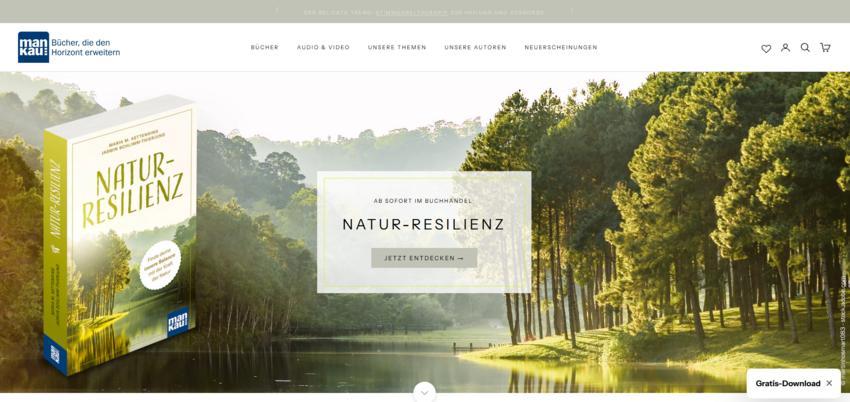This screenshot has height=402, width=850.
Task: Click the Gratis-Download label
Action: [x=788, y=383]
